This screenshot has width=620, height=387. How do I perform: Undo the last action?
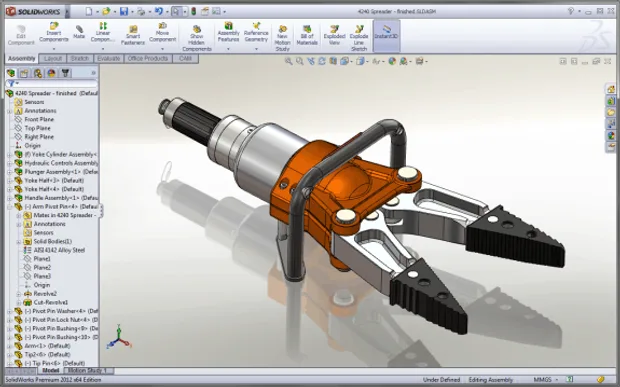(159, 11)
